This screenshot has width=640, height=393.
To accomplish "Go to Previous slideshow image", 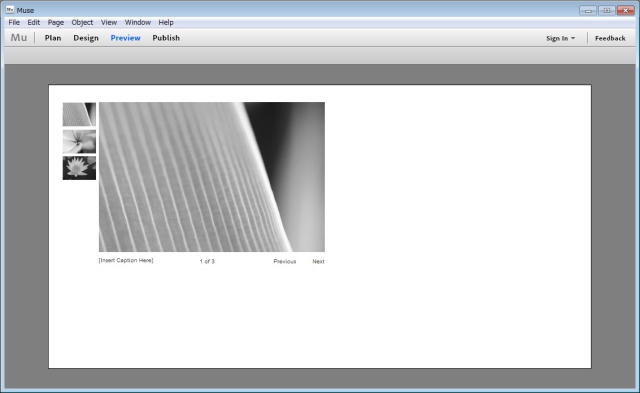I will [285, 262].
